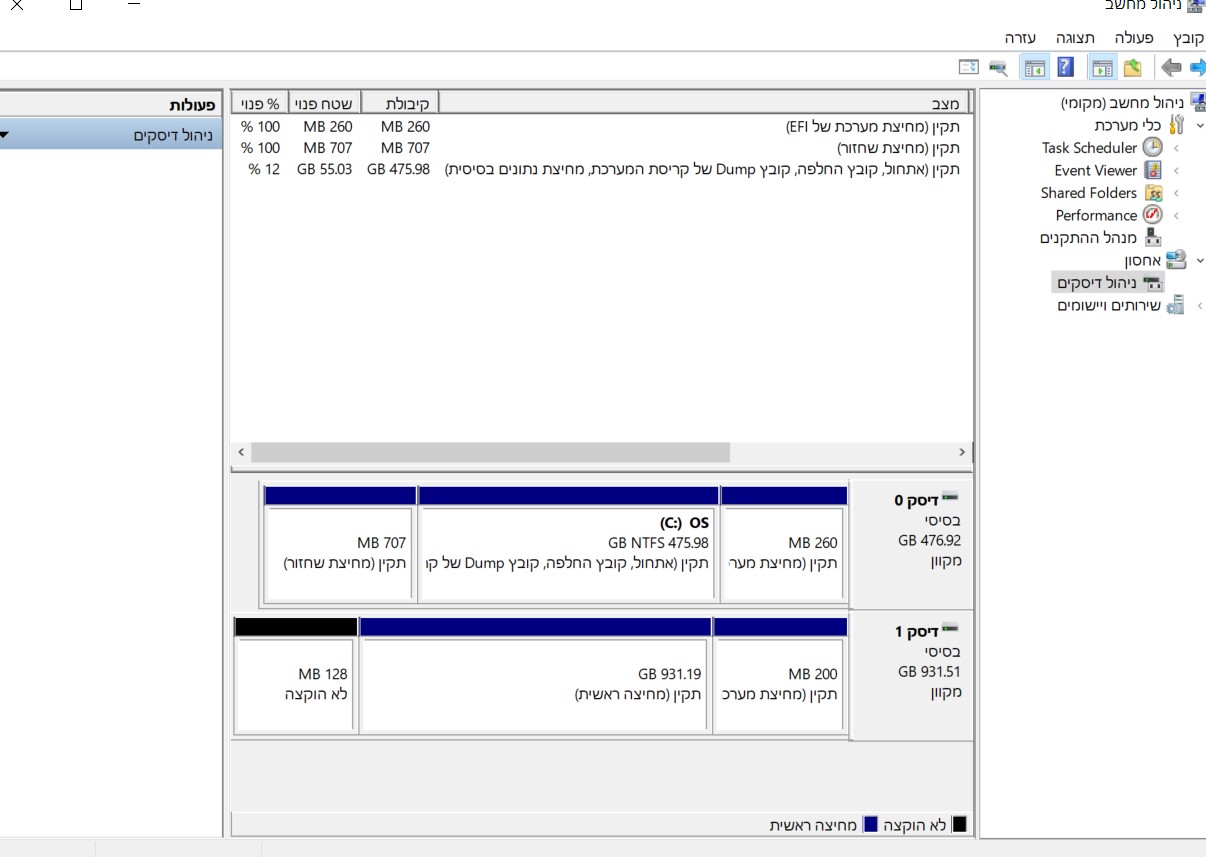Image resolution: width=1206 pixels, height=857 pixels.
Task: Click the list settings icon at toolbar end
Action: click(x=968, y=68)
